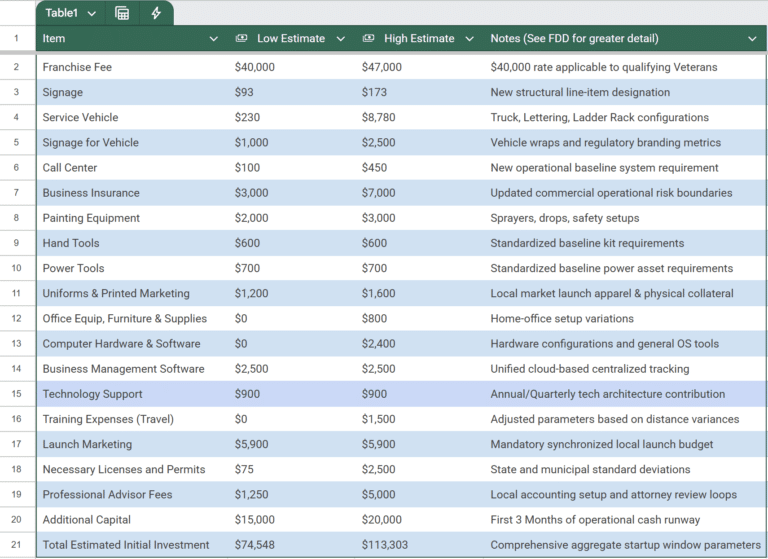Click note '$40,000 rate applicable to qualifying Veterans'

603,67
